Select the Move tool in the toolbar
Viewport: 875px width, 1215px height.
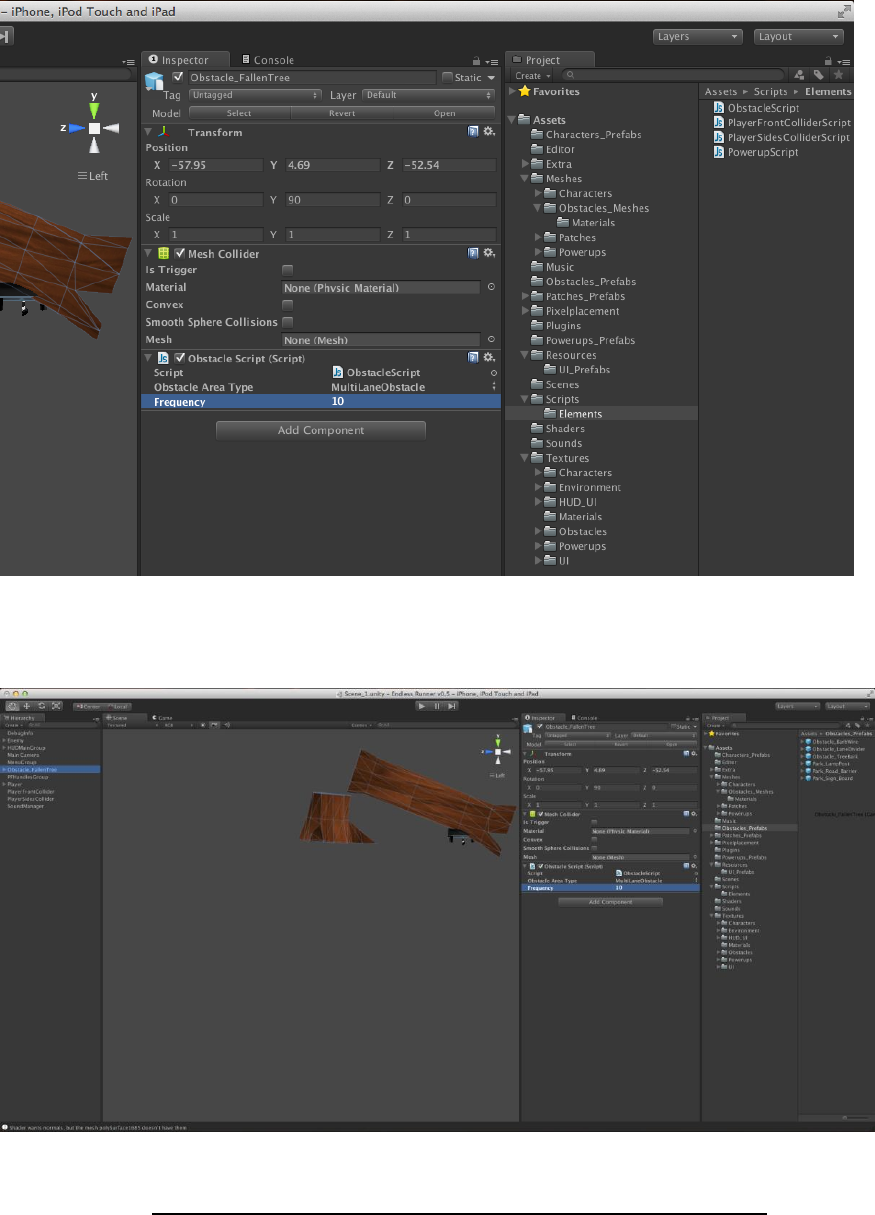pyautogui.click(x=27, y=706)
